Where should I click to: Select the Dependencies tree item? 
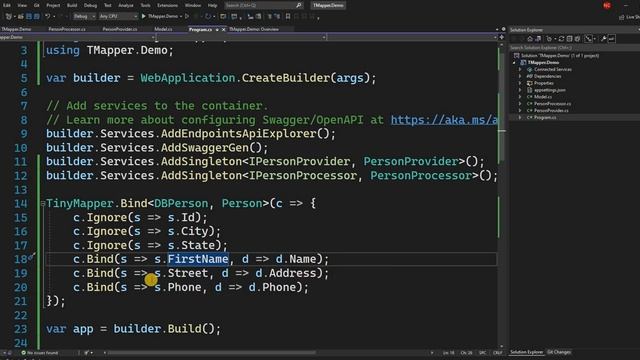coord(547,76)
